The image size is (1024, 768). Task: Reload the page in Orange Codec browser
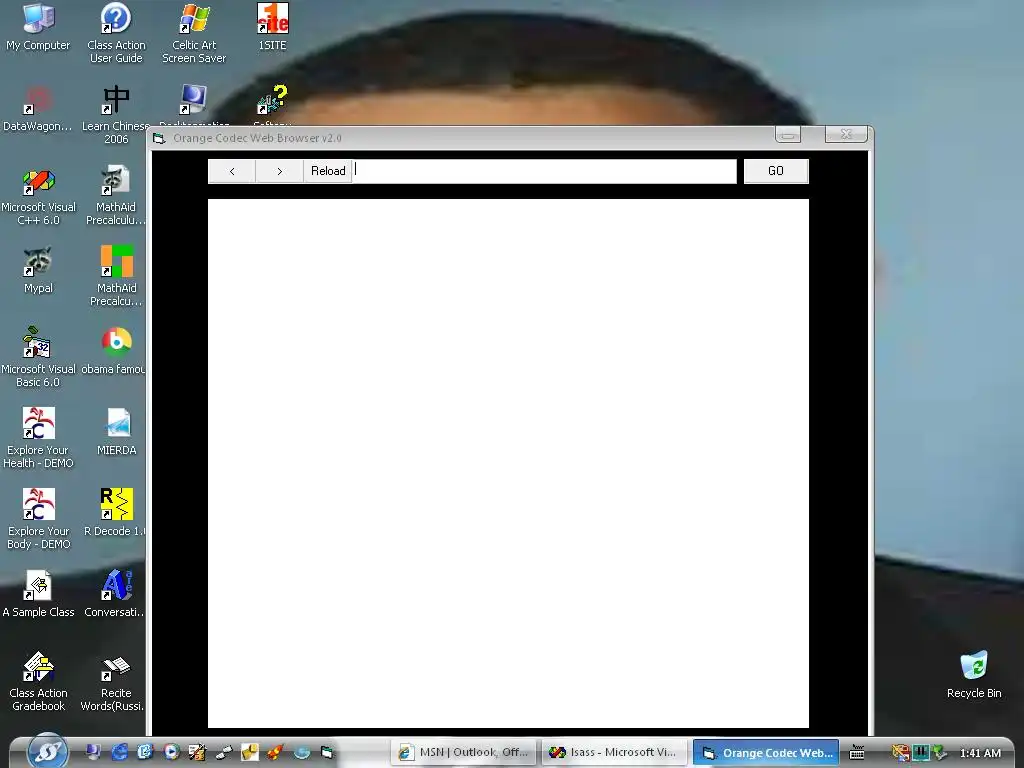[328, 171]
